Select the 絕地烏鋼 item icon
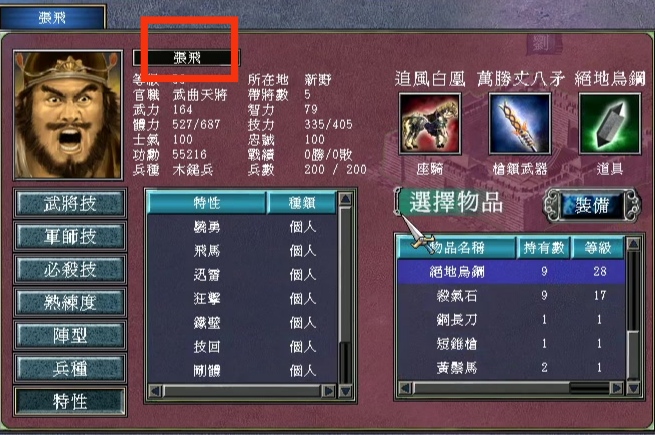Viewport: 655px width, 435px height. click(x=609, y=124)
